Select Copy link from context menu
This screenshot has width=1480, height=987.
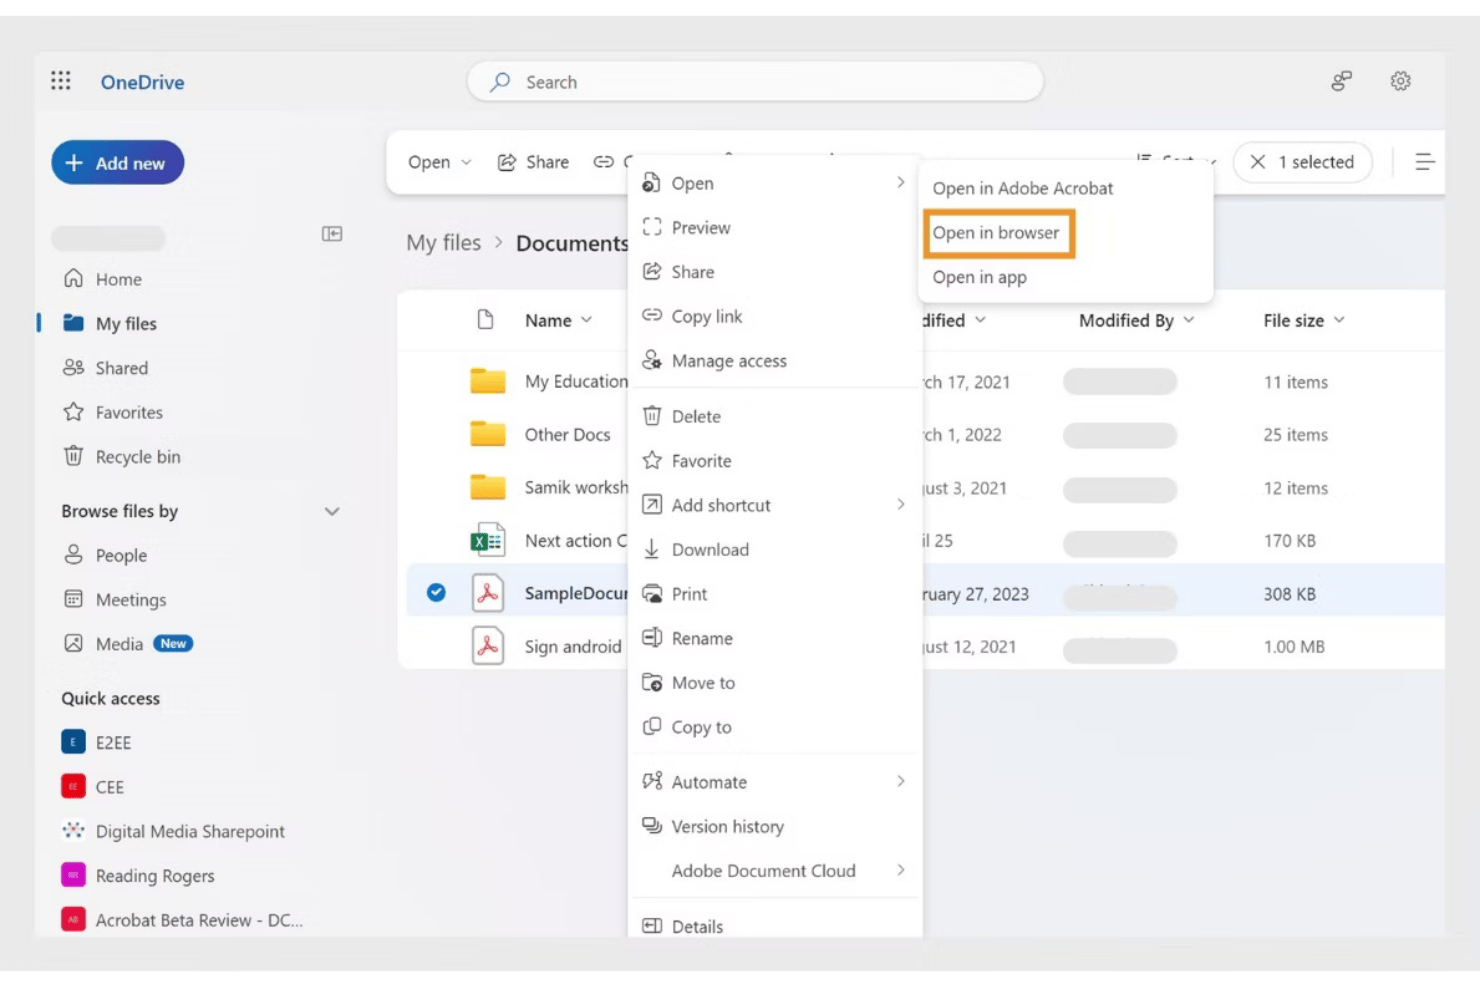(x=773, y=316)
